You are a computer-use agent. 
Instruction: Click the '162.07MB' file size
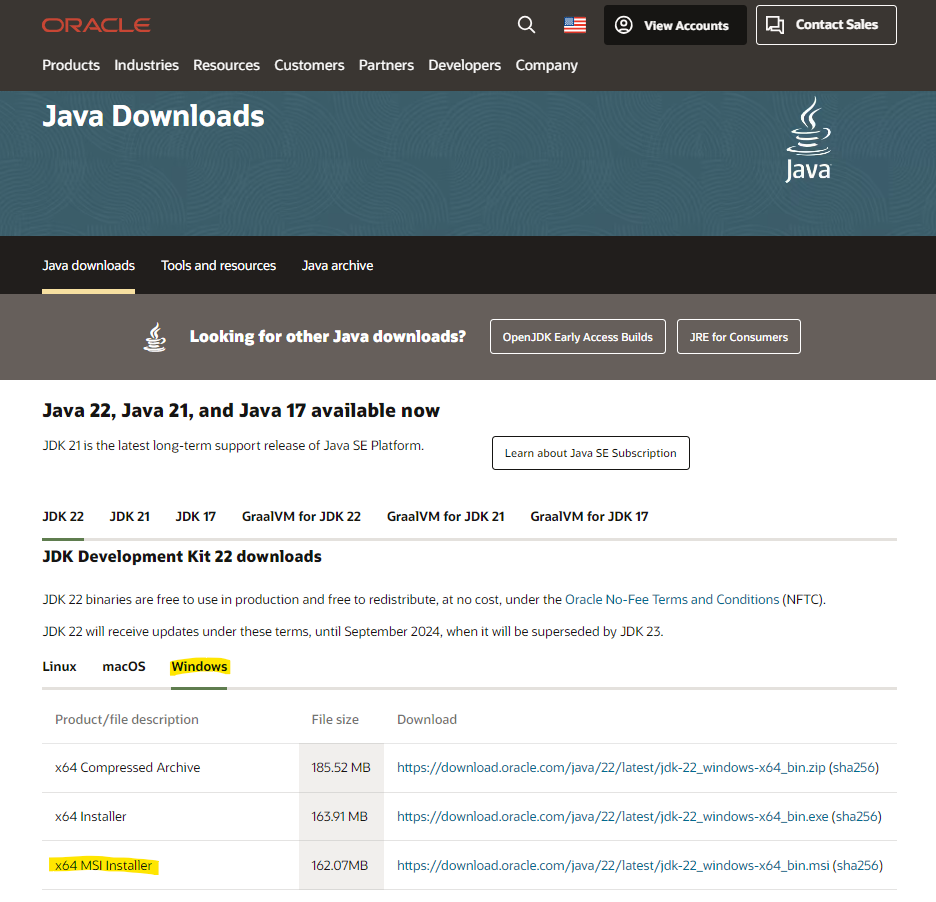tap(340, 866)
